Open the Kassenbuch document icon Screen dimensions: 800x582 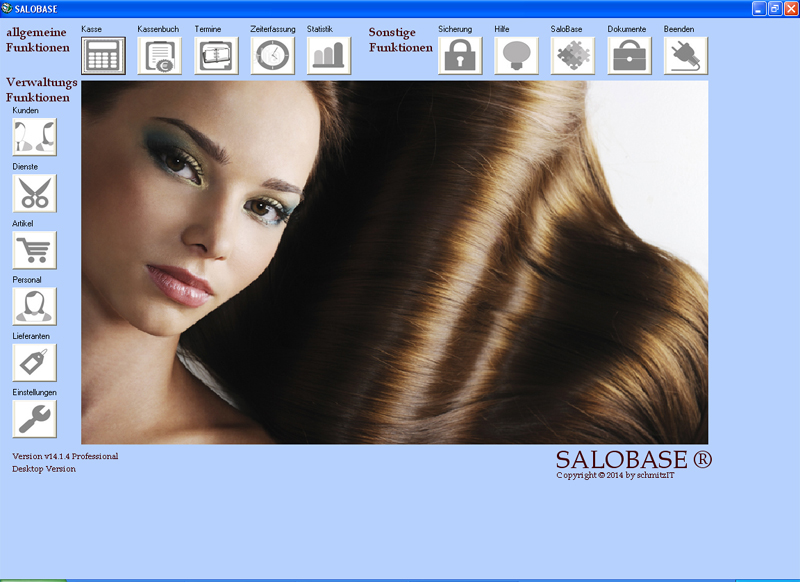click(x=160, y=56)
